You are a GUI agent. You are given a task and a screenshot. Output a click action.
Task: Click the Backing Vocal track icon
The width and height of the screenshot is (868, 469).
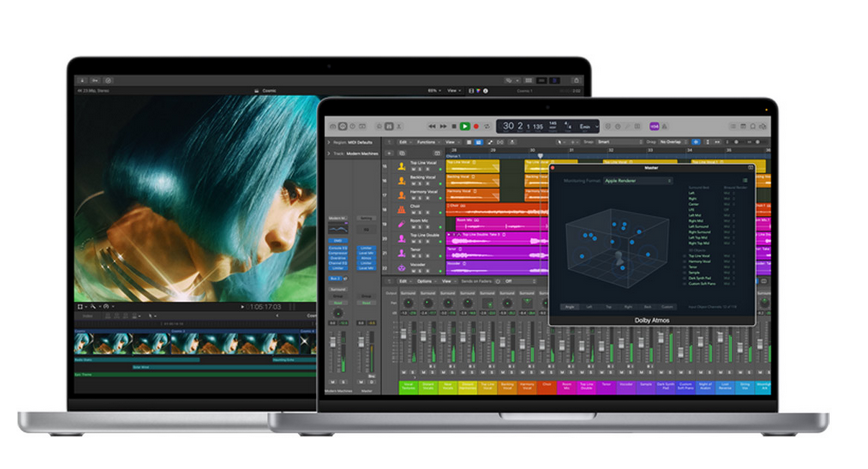(x=402, y=181)
